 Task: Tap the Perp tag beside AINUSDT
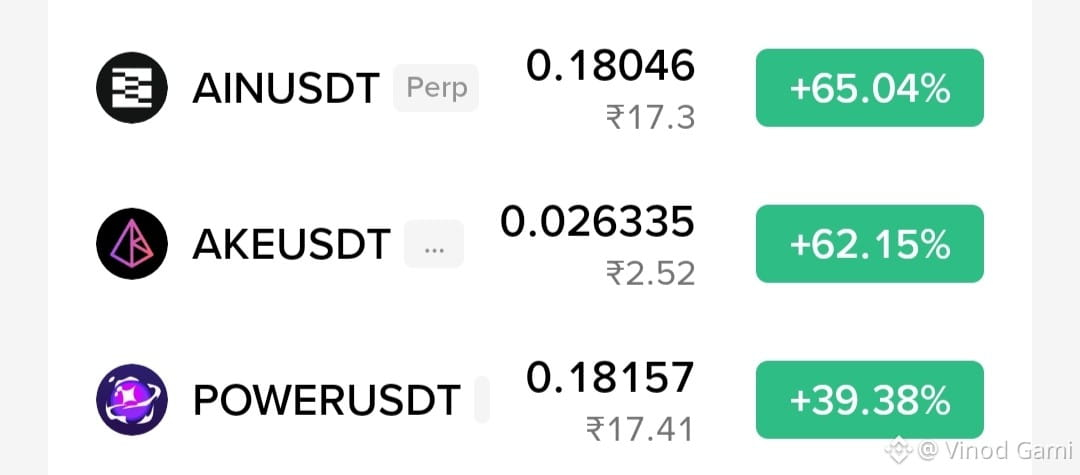(436, 88)
